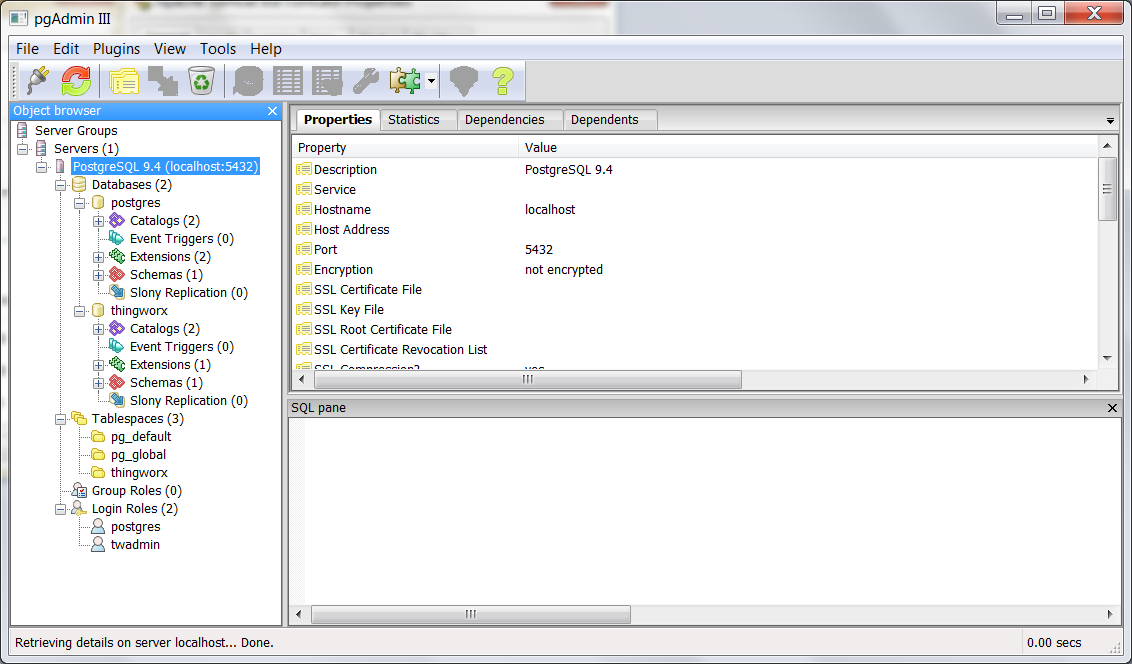Open the SQL query tool icon
This screenshot has width=1132, height=664.
tap(248, 81)
